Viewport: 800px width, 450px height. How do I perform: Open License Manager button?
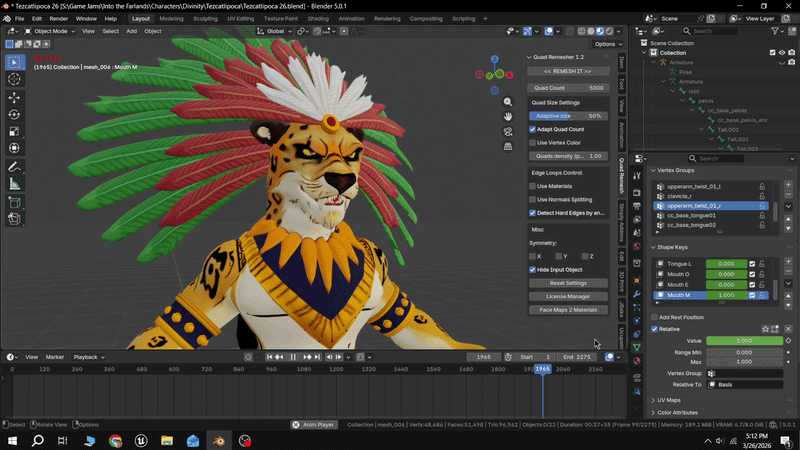568,296
